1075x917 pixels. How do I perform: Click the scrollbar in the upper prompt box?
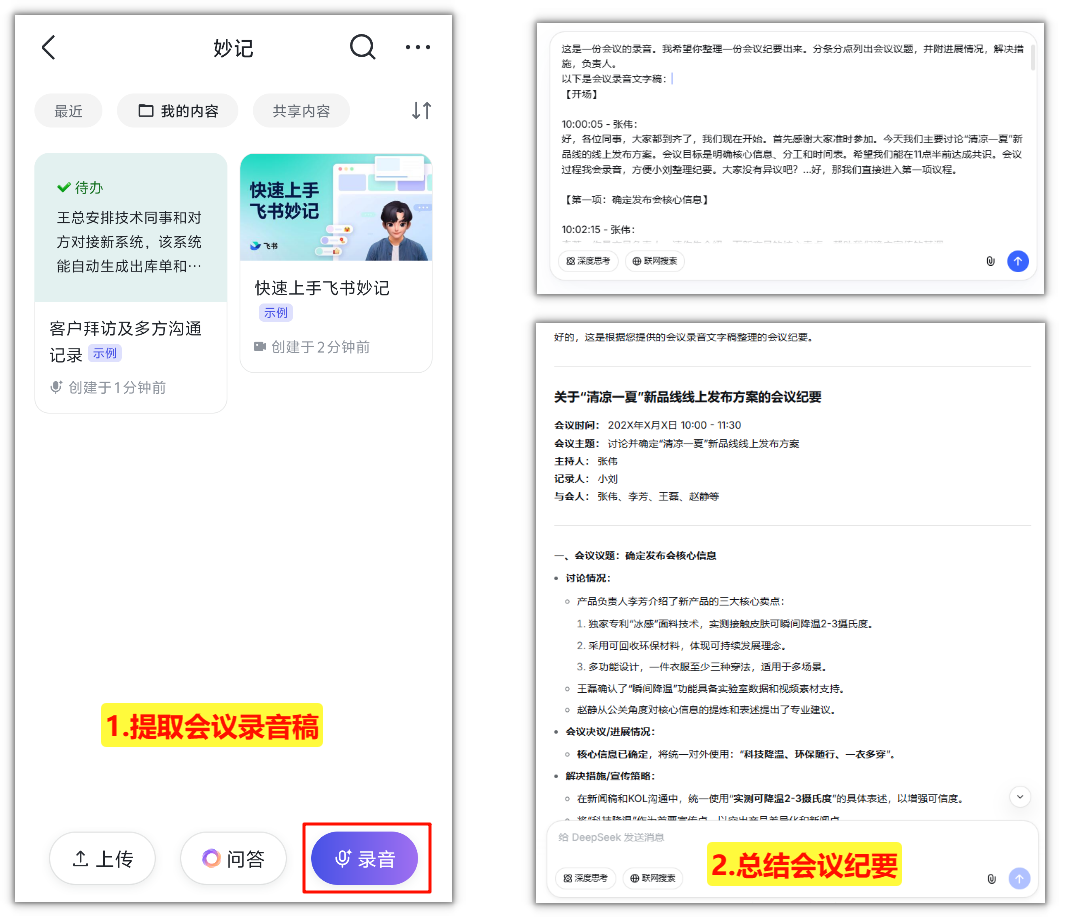coord(1032,56)
